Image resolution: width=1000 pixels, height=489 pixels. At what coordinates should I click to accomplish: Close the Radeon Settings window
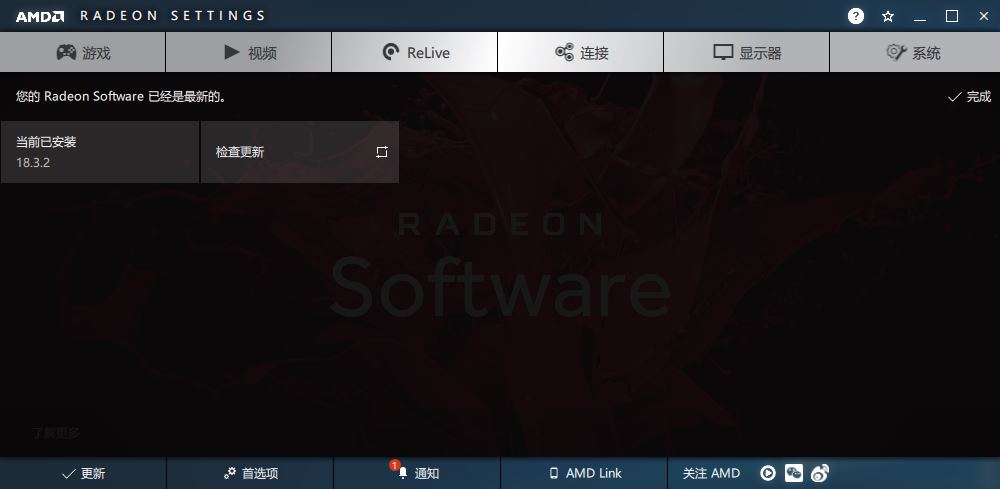click(x=983, y=17)
